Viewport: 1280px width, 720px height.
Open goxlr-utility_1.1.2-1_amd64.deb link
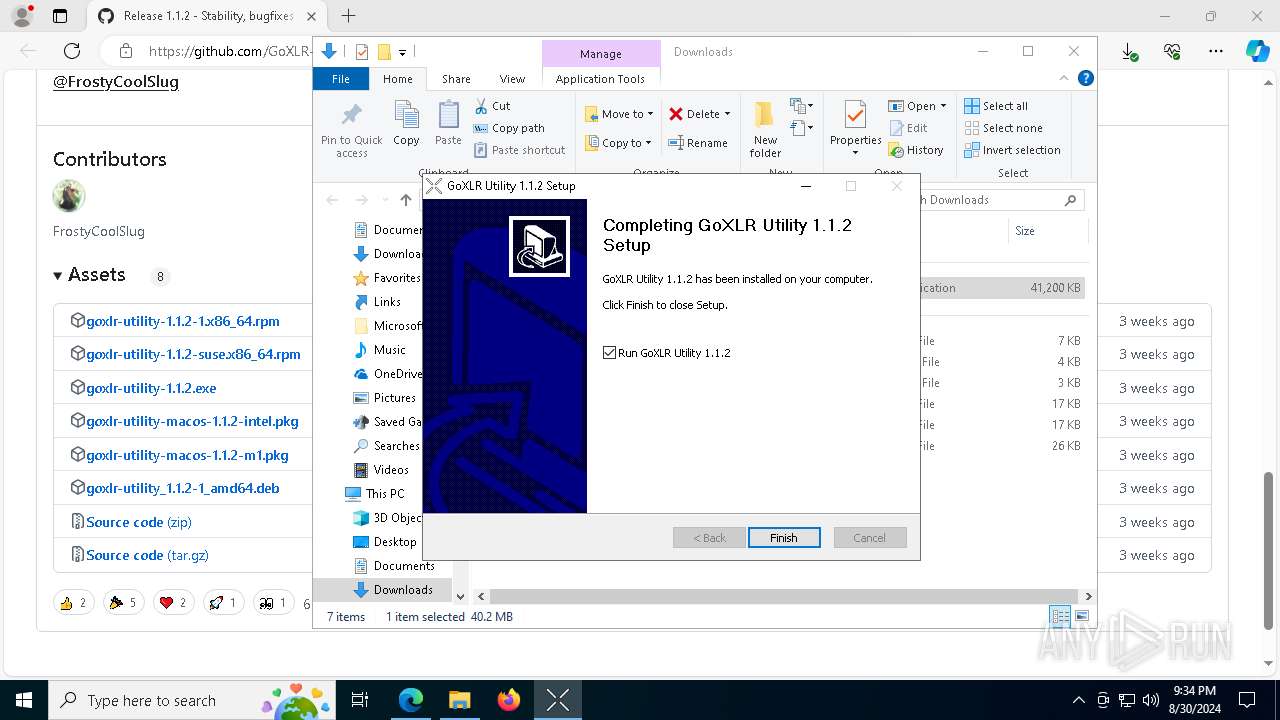(x=183, y=488)
